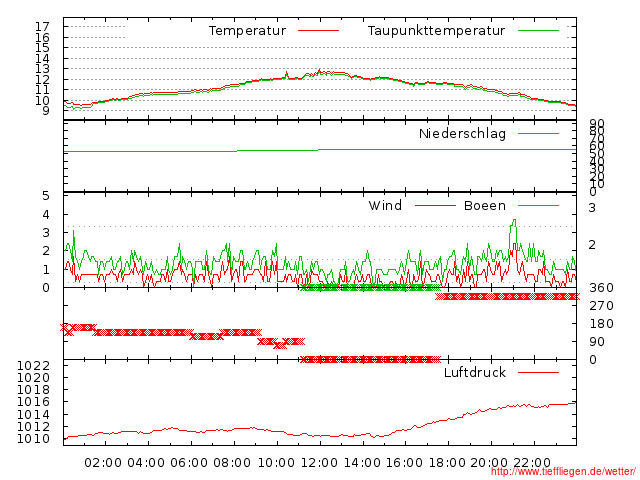Click the "22:00" time axis label
Screen dimensions: 640x480
[532, 463]
